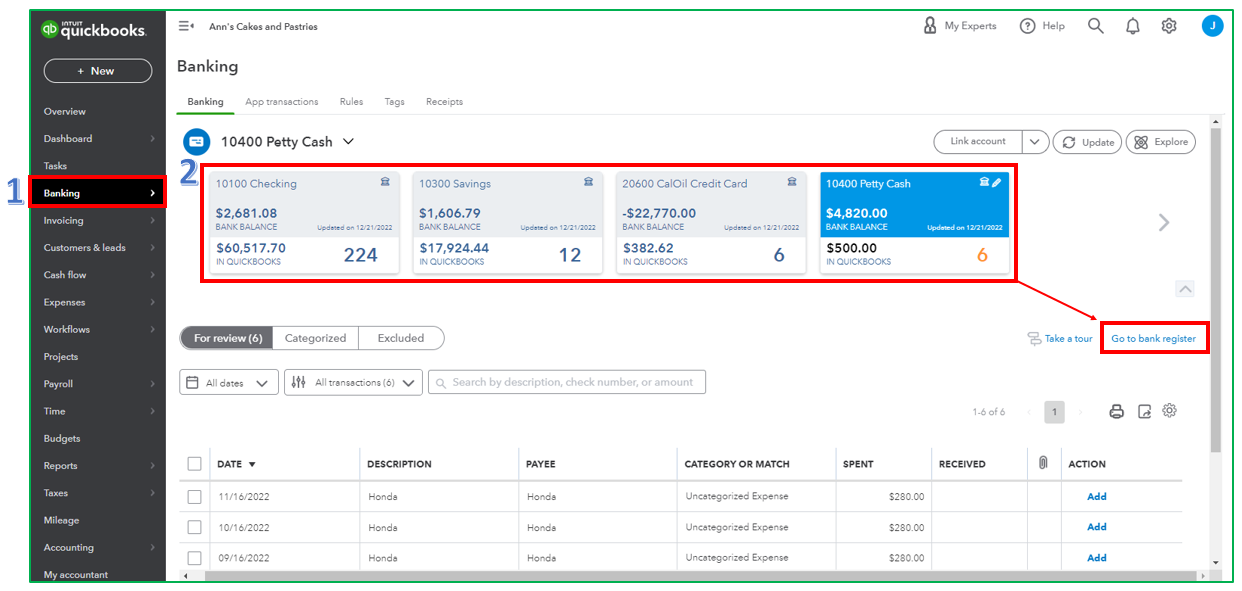This screenshot has width=1242, height=591.
Task: Collapse the left navigation with hamburger icon
Action: [x=186, y=26]
